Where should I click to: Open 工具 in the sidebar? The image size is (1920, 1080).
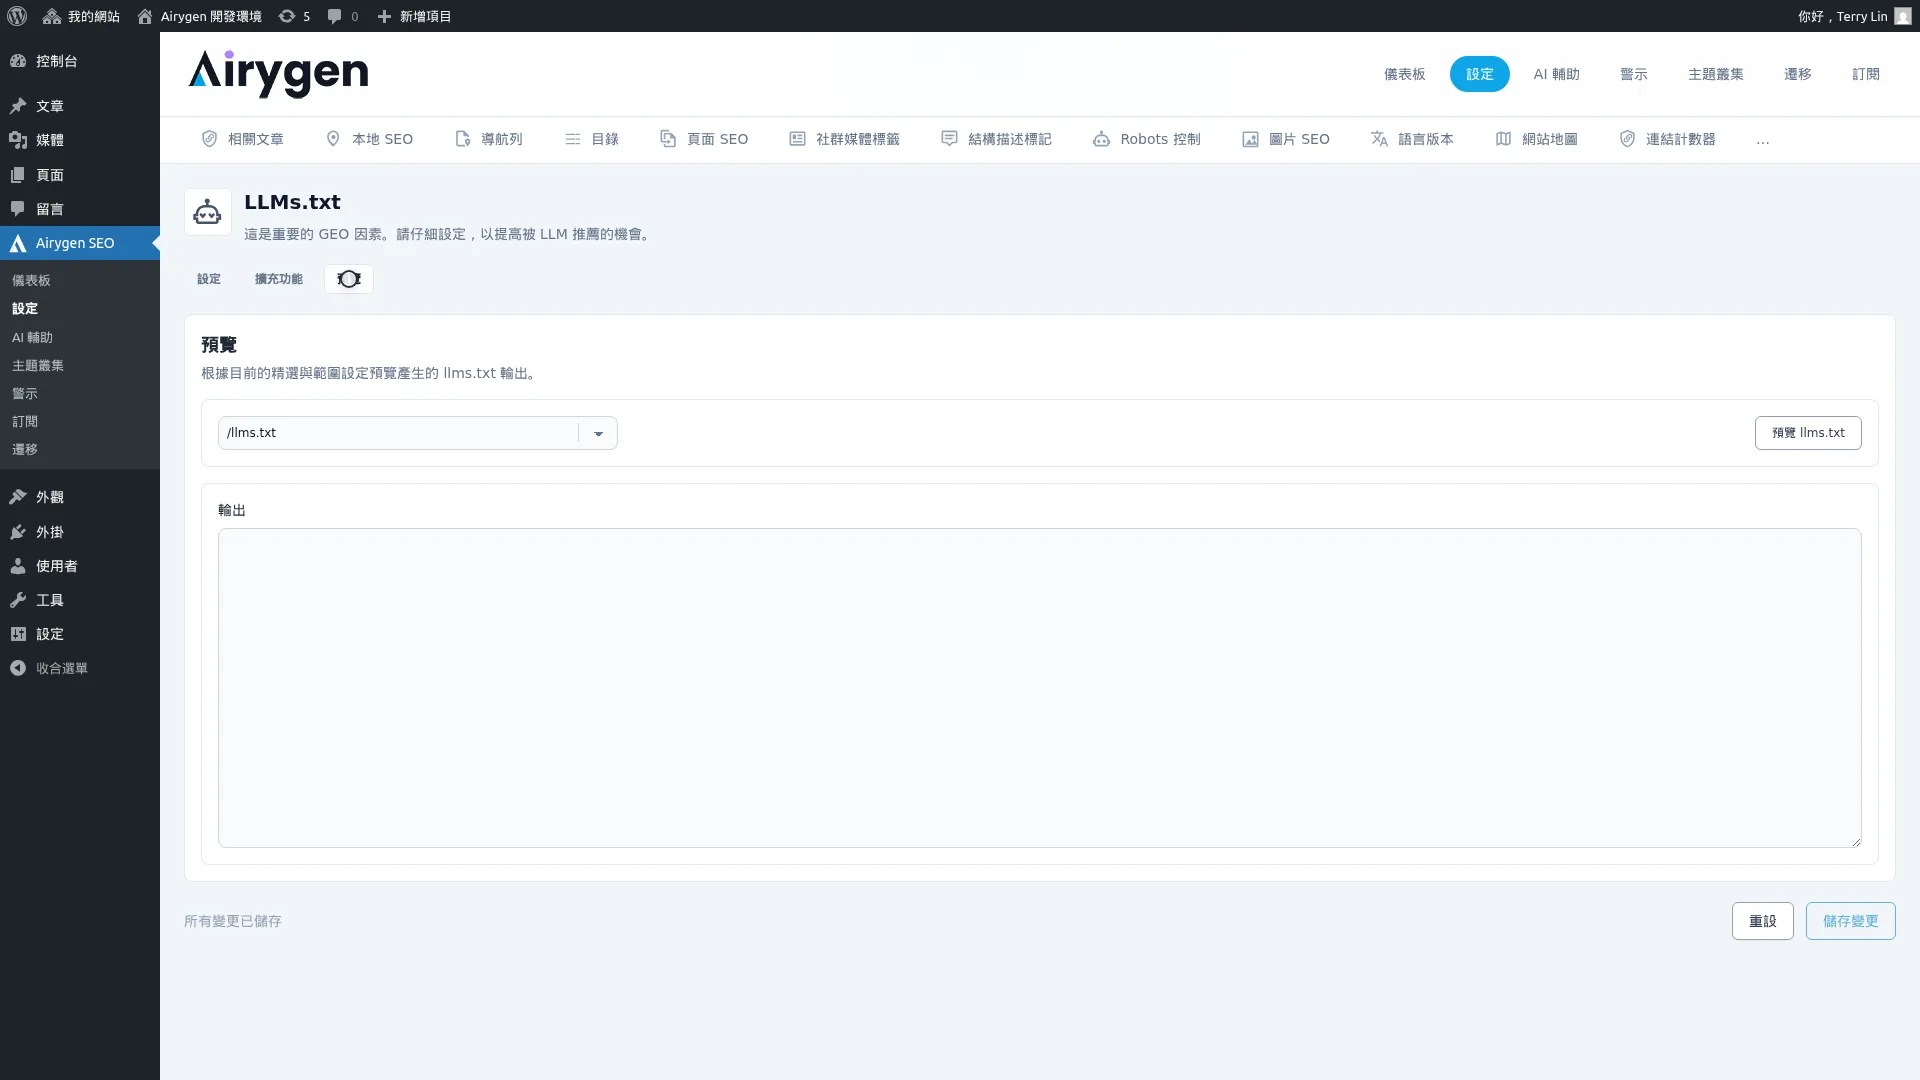coord(80,600)
